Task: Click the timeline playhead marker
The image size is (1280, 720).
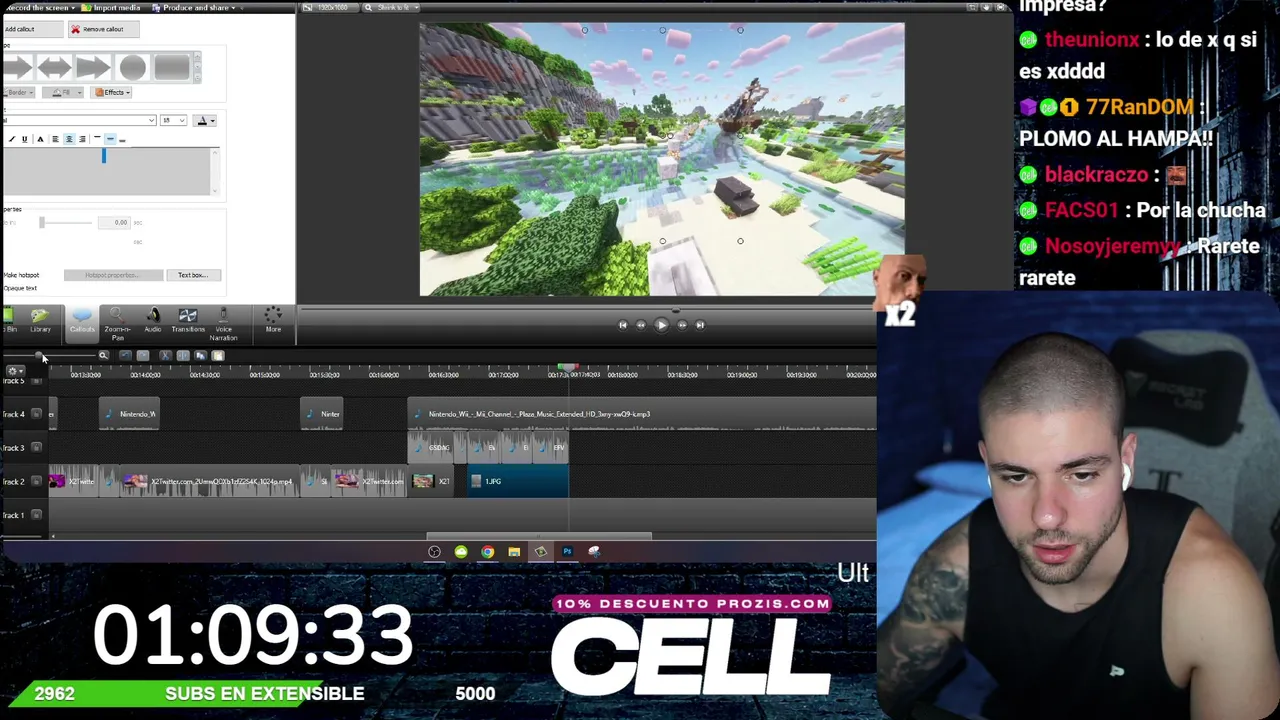Action: tap(567, 368)
